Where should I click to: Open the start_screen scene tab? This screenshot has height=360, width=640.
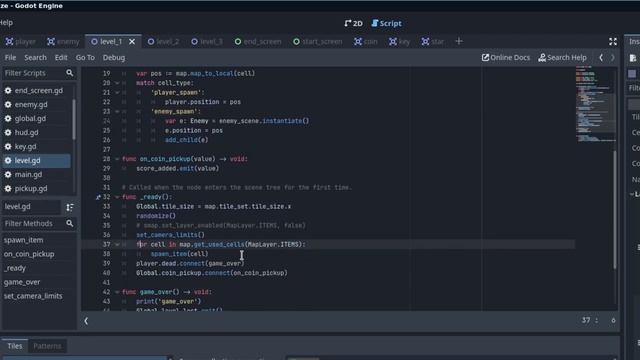pyautogui.click(x=318, y=42)
